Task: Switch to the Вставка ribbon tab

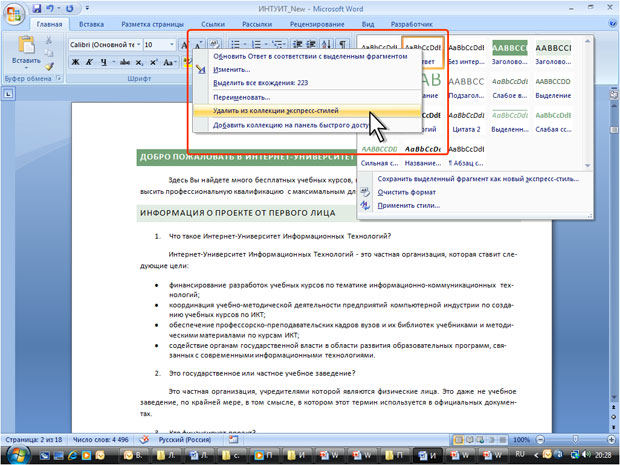Action: pos(91,24)
